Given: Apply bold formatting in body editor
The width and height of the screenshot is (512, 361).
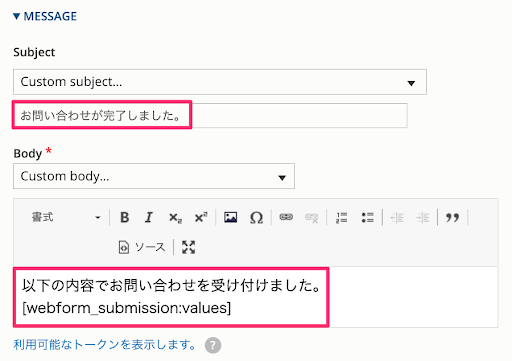Looking at the screenshot, I should pyautogui.click(x=125, y=218).
